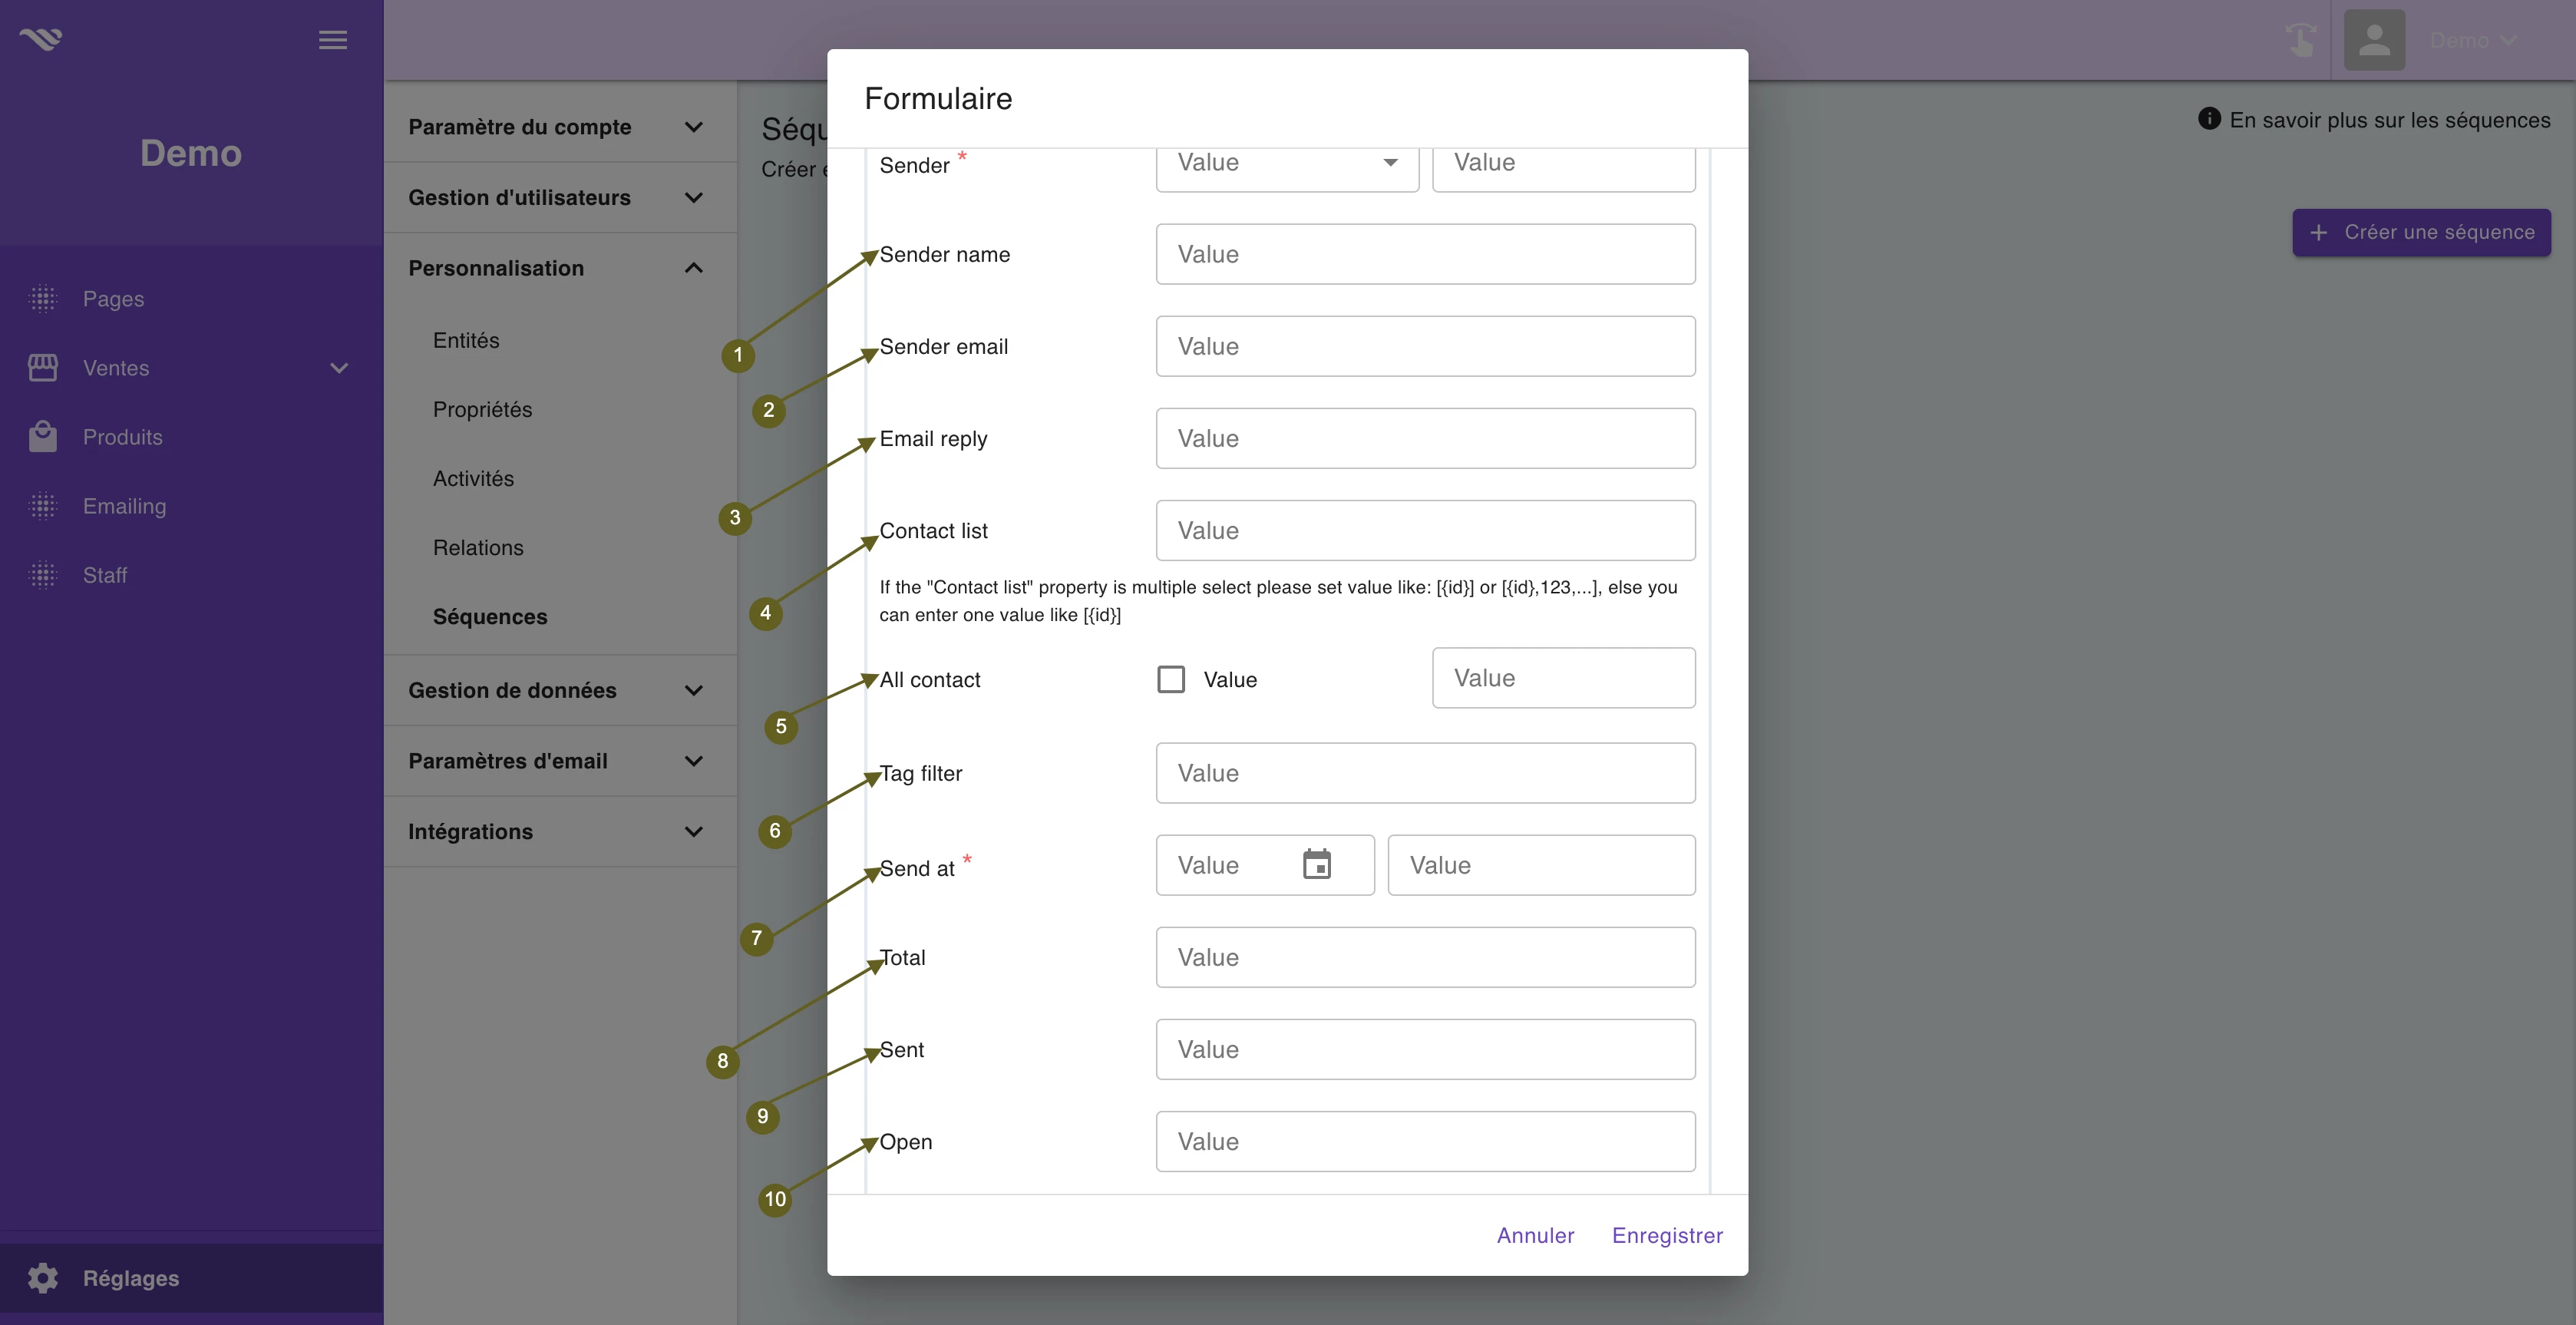Click the Open input field
This screenshot has width=2576, height=1325.
[1425, 1141]
